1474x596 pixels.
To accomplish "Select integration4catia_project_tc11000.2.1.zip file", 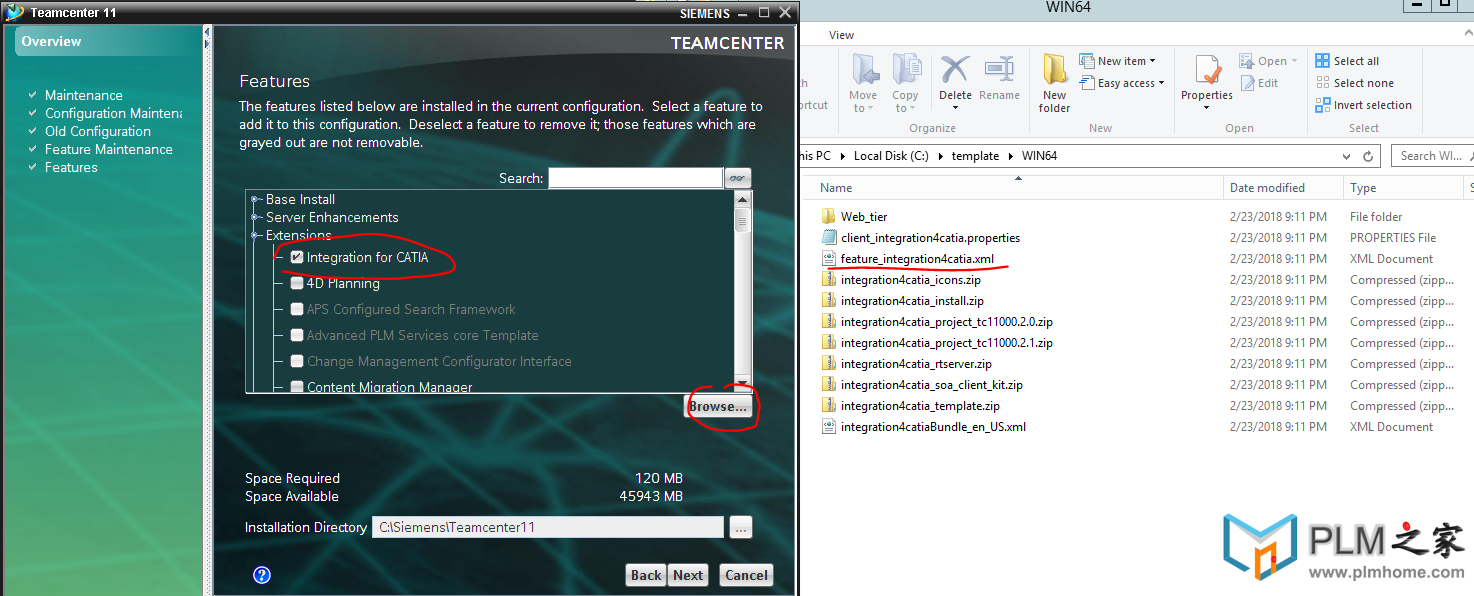I will coord(946,342).
